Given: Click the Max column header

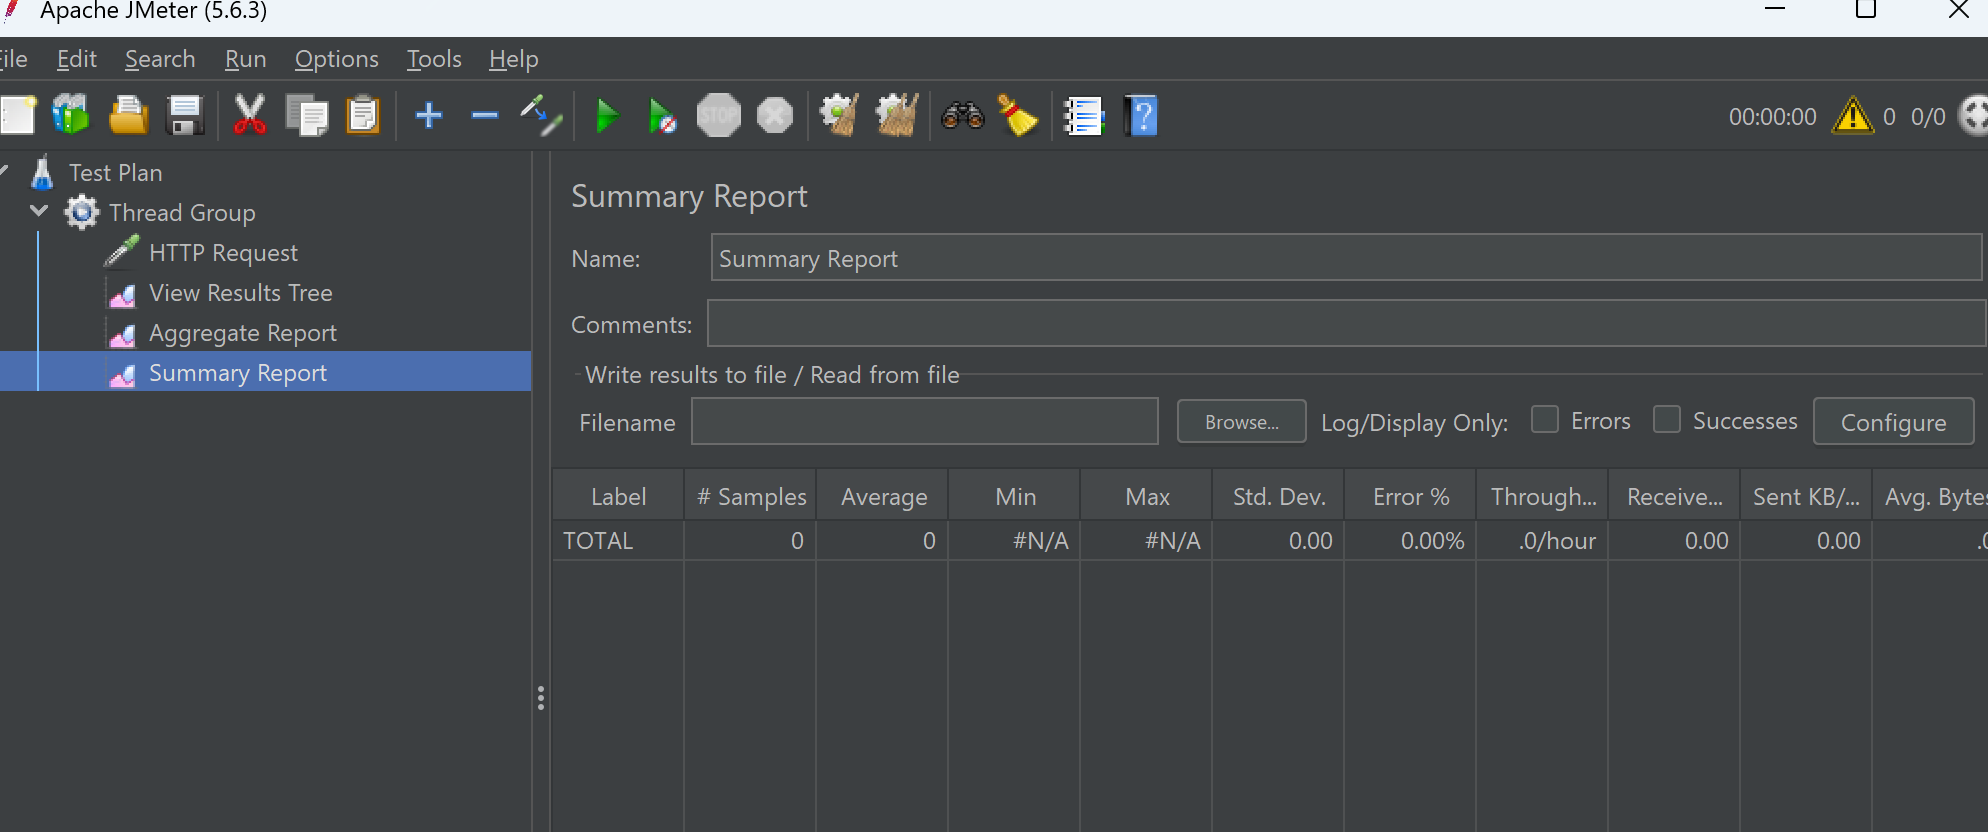Looking at the screenshot, I should pos(1147,496).
